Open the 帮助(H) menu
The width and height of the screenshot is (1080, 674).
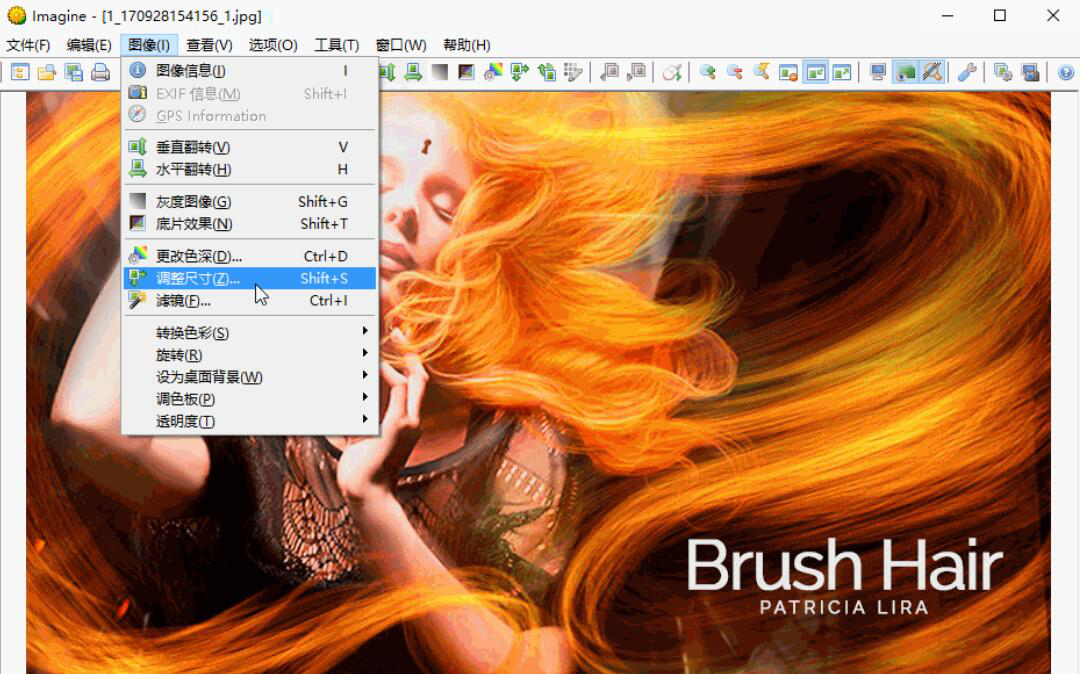[x=466, y=45]
